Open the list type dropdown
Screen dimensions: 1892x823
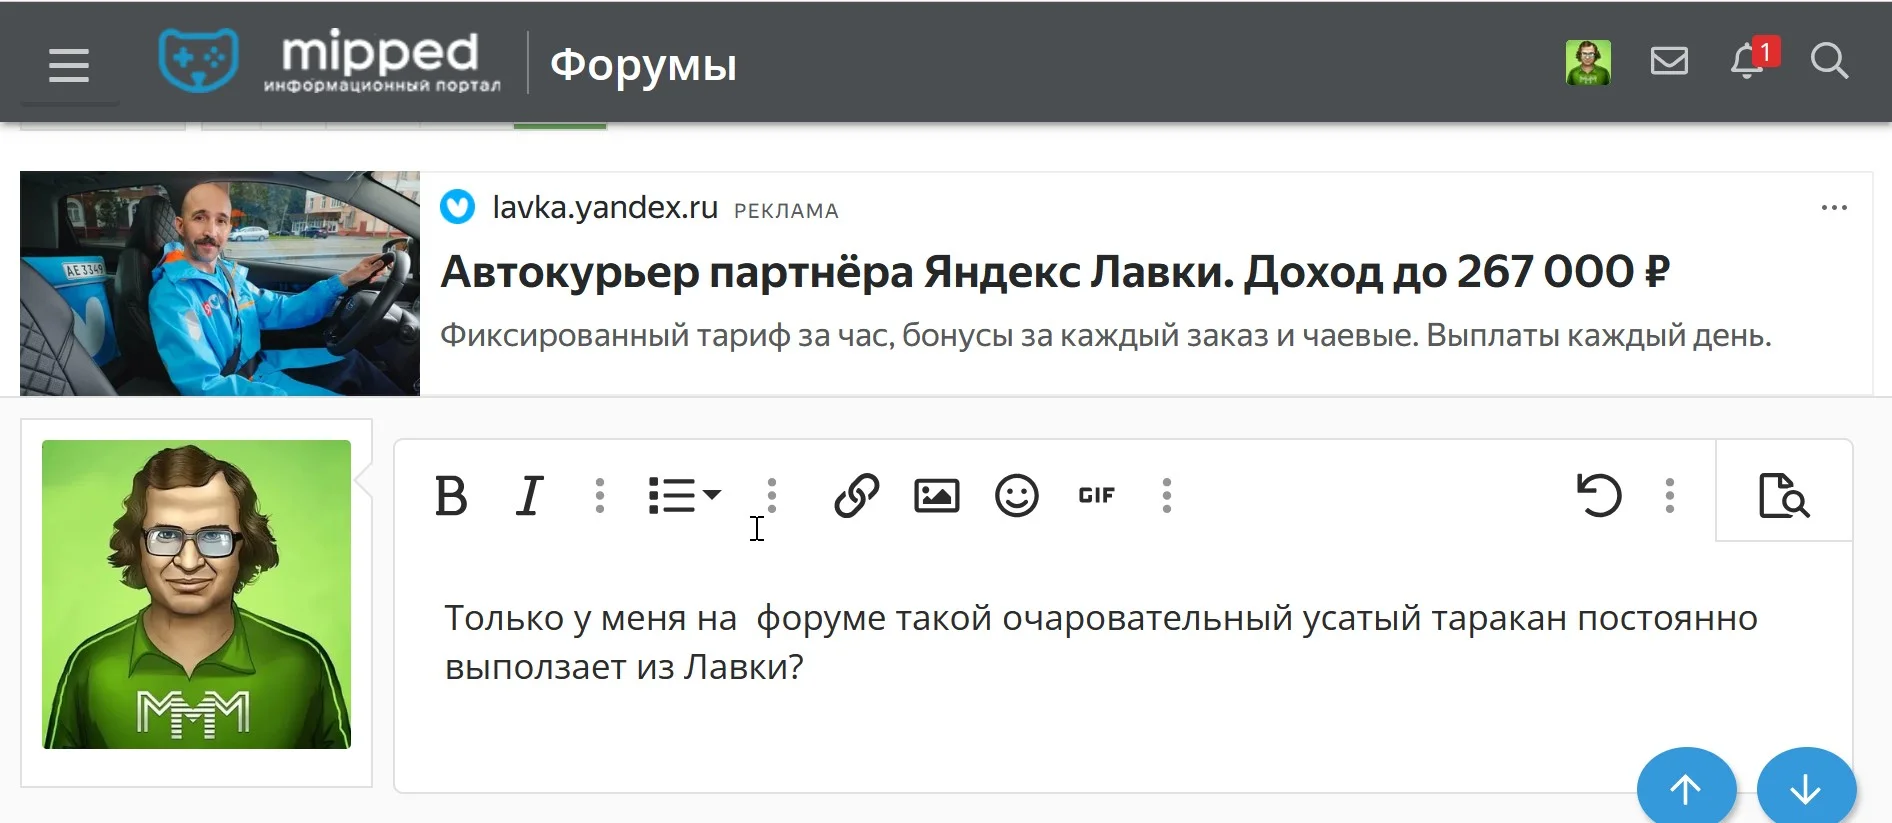tap(685, 496)
